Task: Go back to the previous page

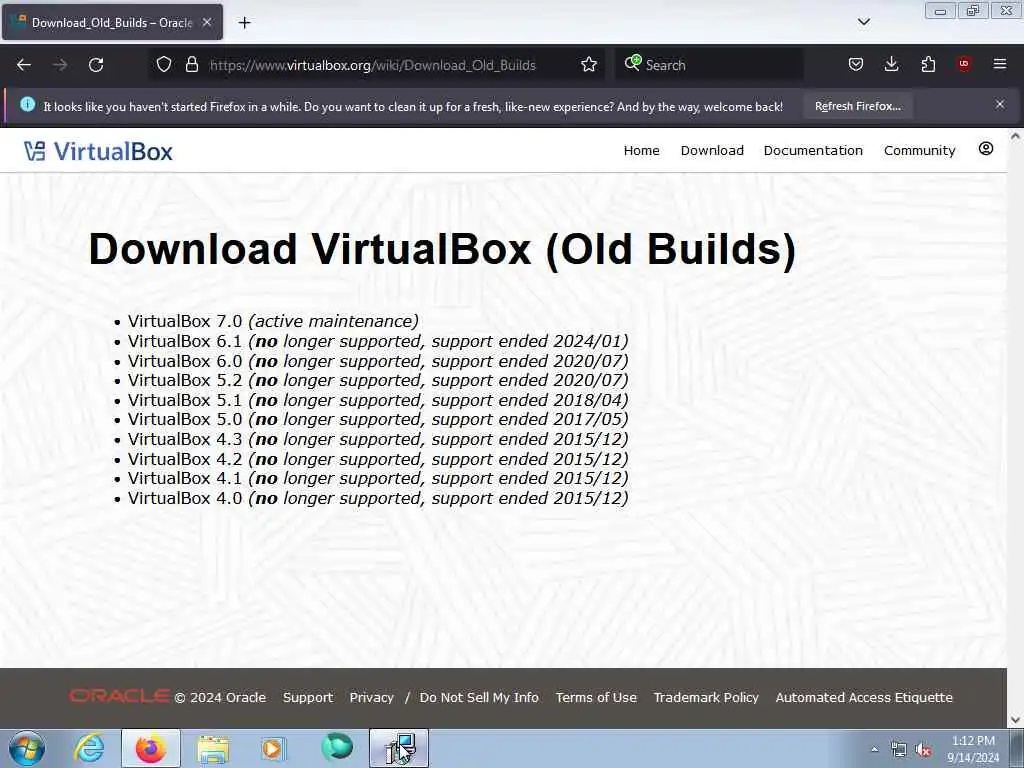Action: point(24,65)
